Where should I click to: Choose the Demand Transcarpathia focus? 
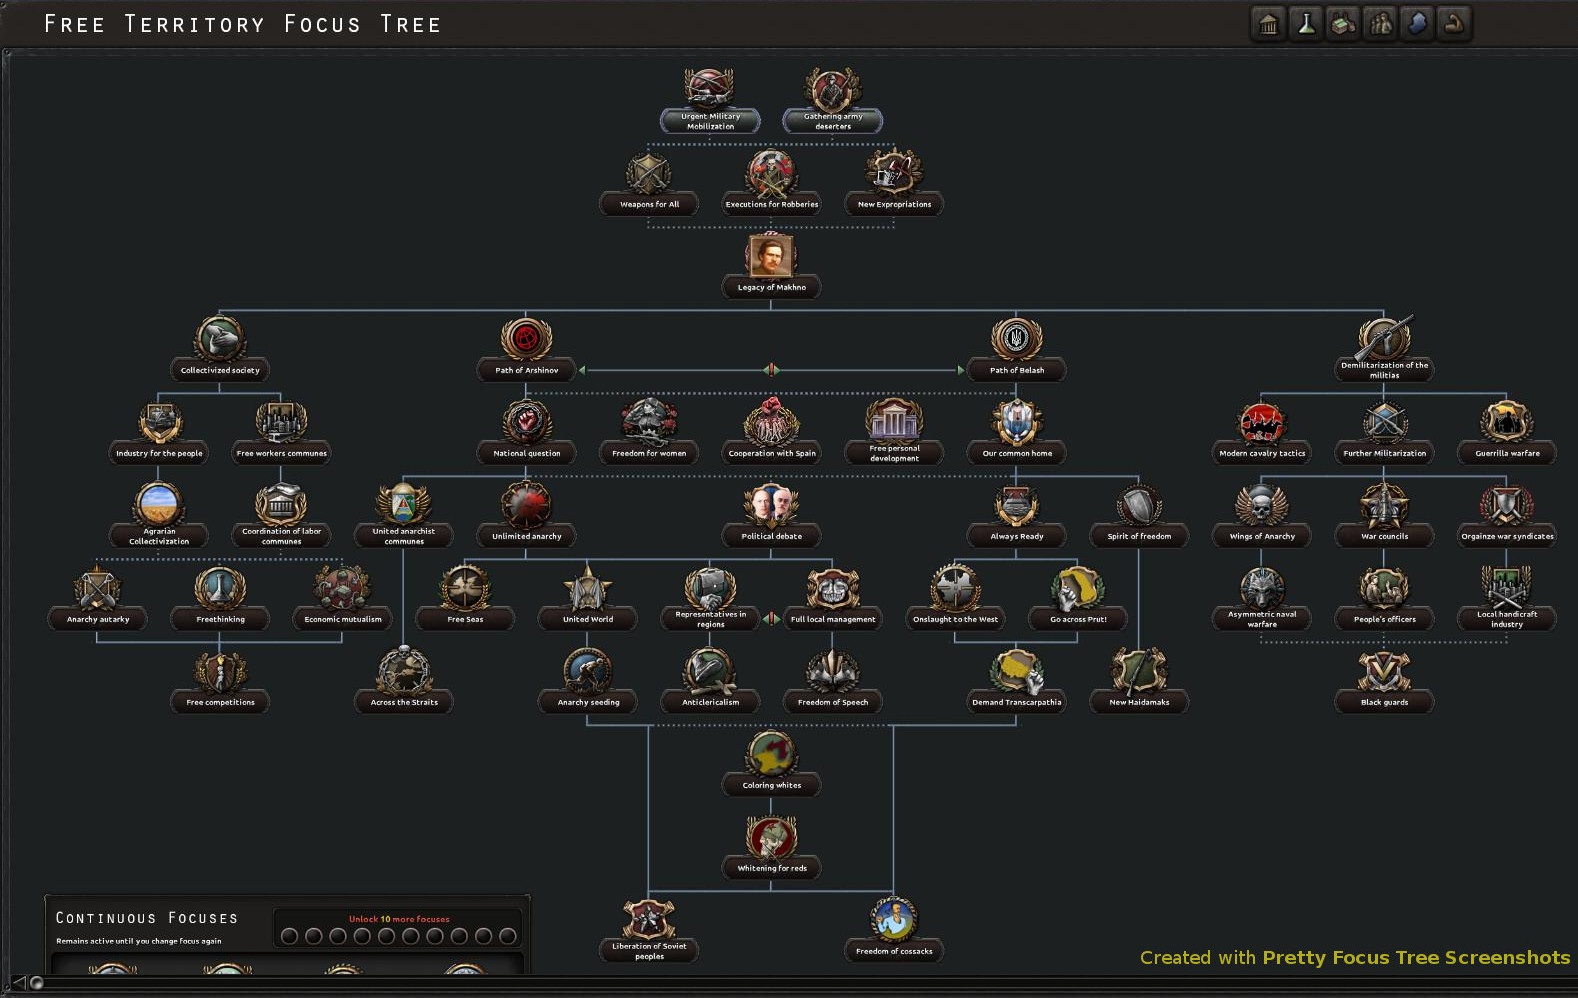tap(1016, 681)
